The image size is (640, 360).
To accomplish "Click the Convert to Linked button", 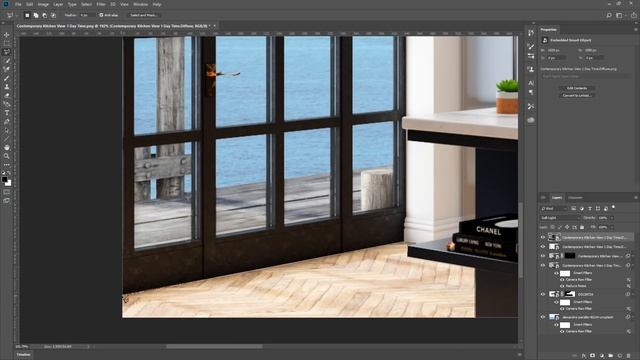I will click(x=577, y=96).
